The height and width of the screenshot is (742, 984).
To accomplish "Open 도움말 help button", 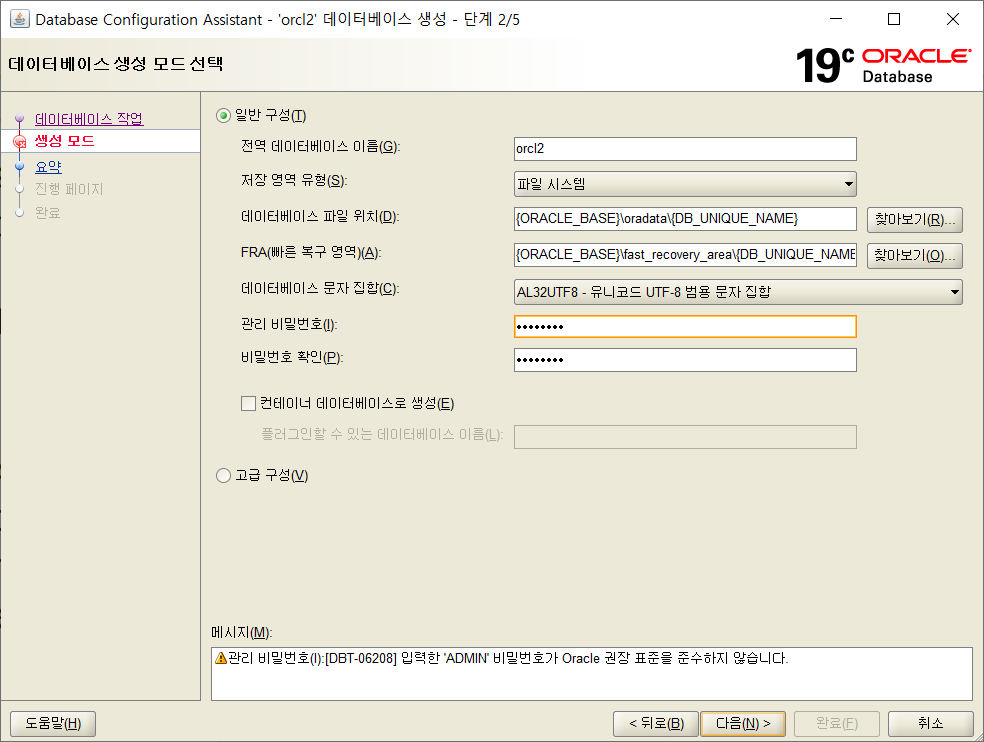I will coord(53,724).
